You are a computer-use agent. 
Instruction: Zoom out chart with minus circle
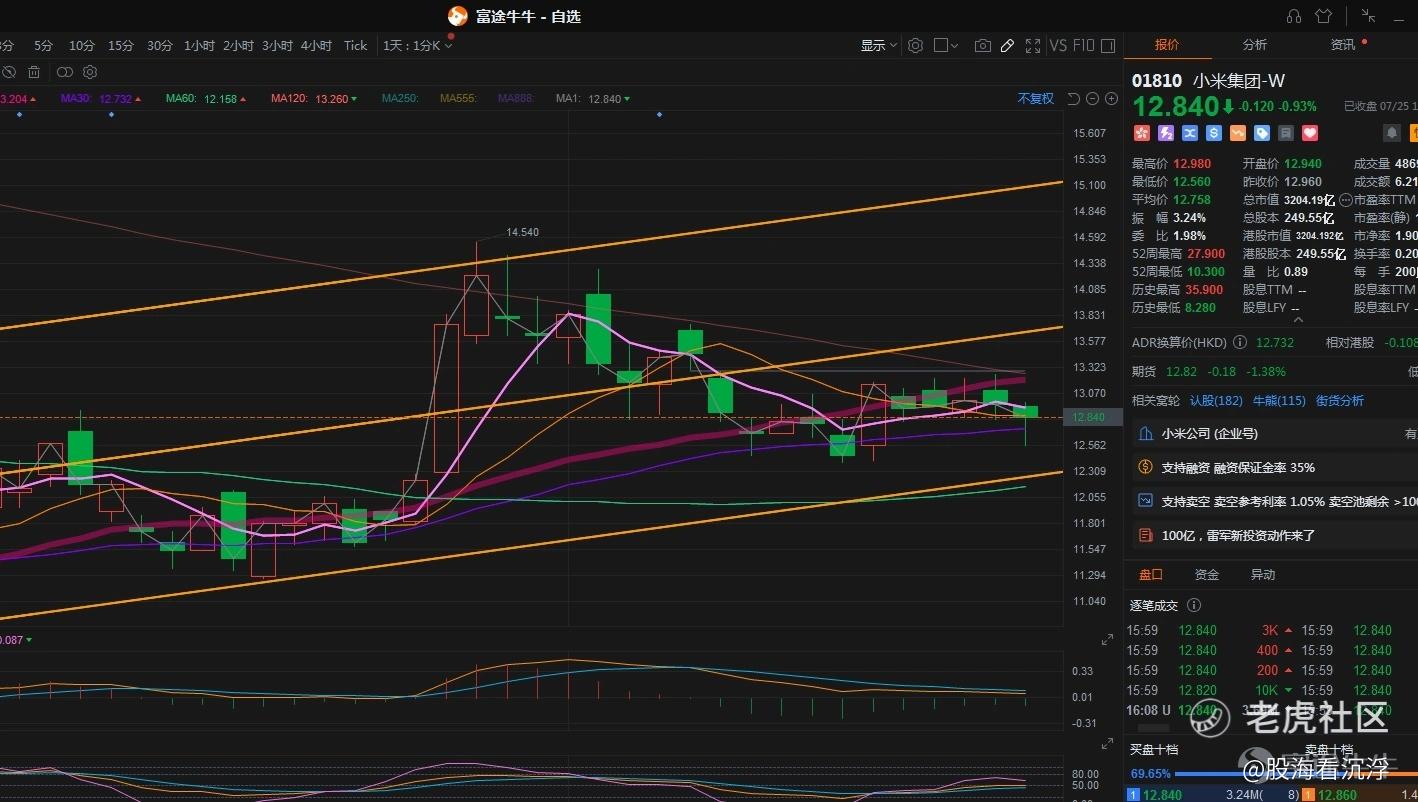(1092, 98)
